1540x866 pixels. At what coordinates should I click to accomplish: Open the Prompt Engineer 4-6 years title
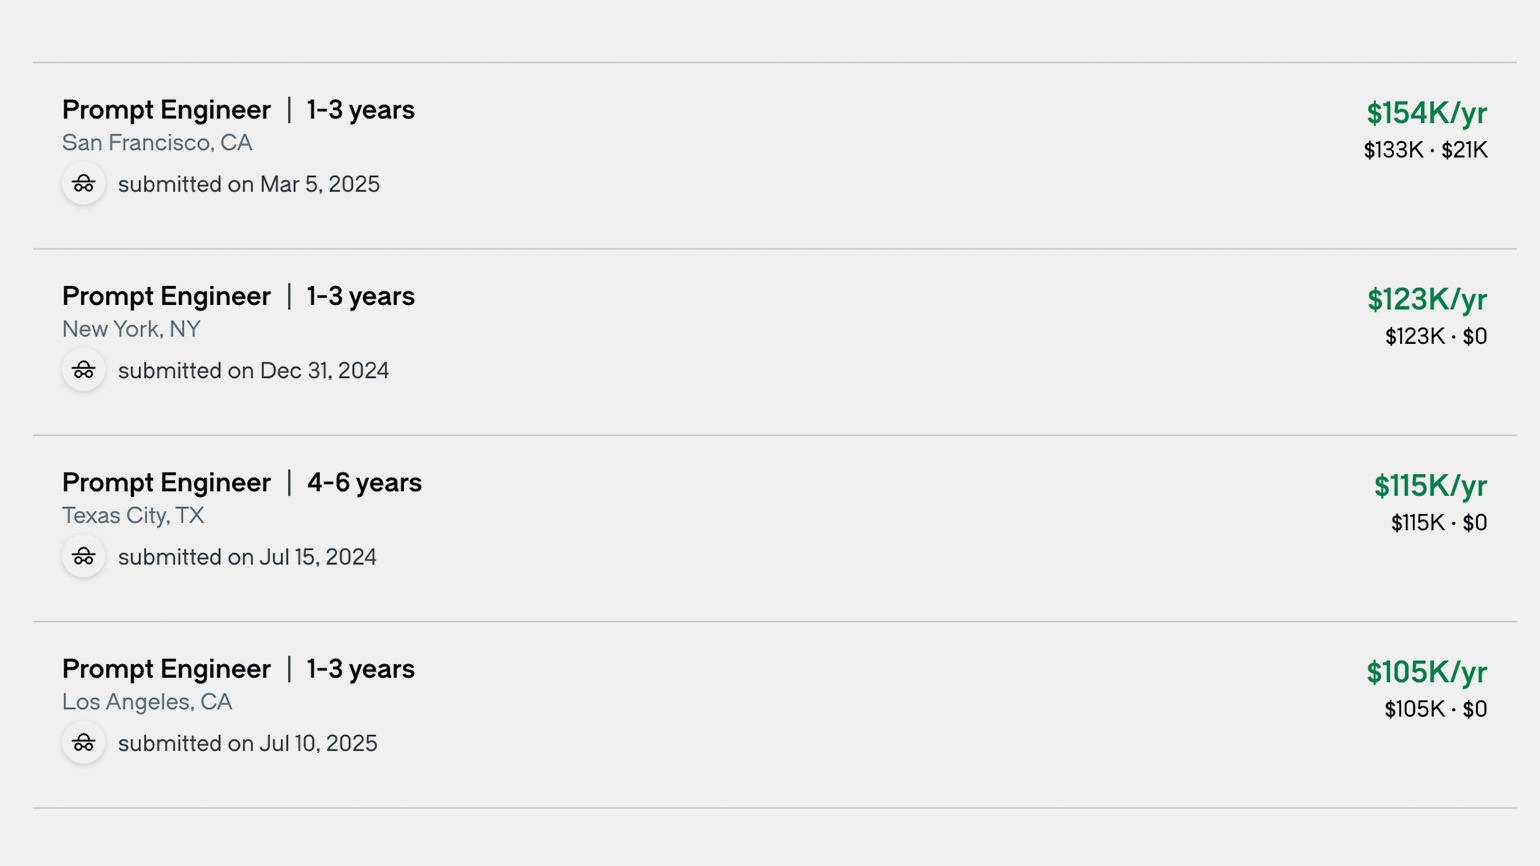pyautogui.click(x=166, y=483)
